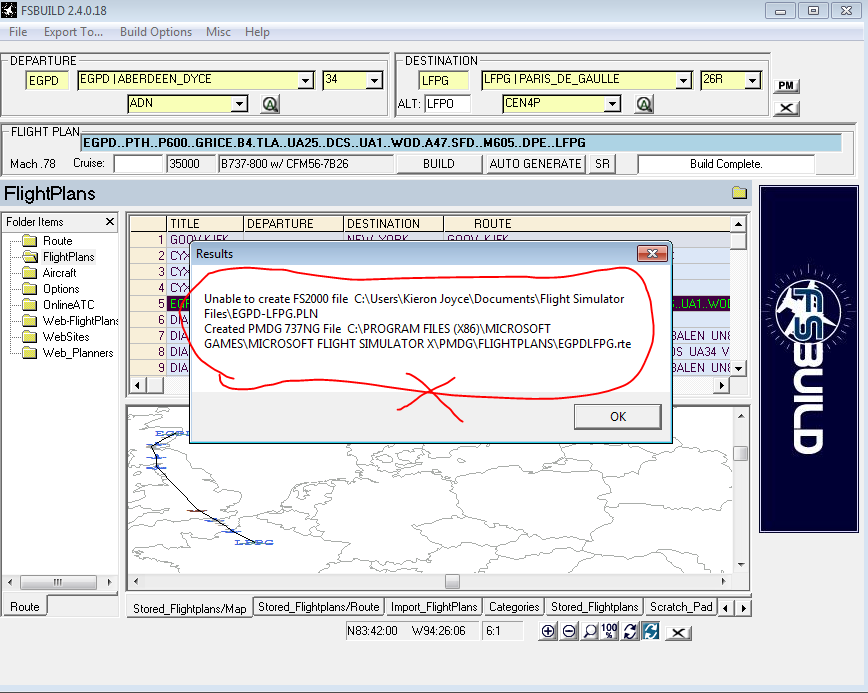Viewport: 868px width, 693px height.
Task: Switch to Categories tab
Action: tap(514, 607)
